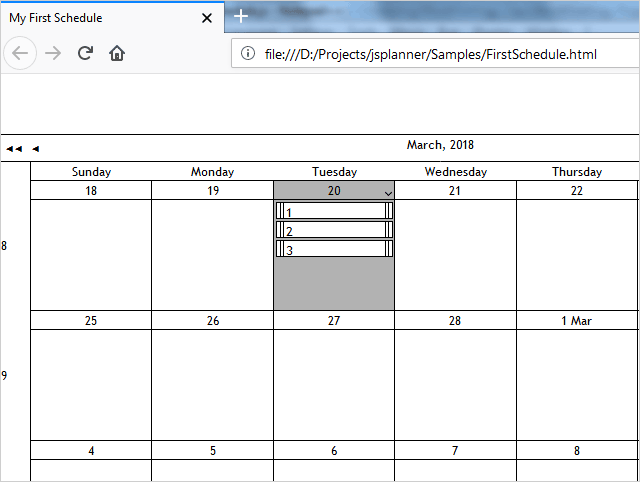Select calendar item 3 on Tuesday 20

click(x=334, y=249)
